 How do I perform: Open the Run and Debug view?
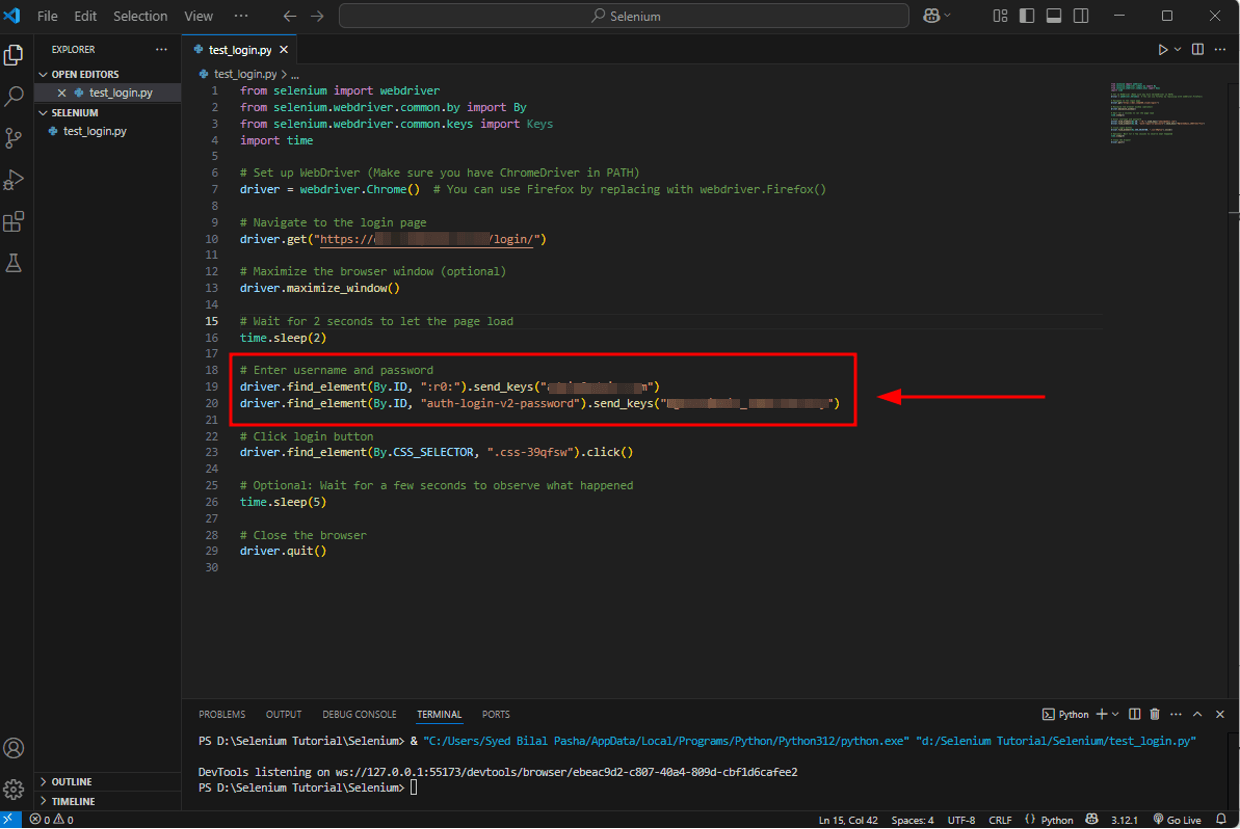14,180
